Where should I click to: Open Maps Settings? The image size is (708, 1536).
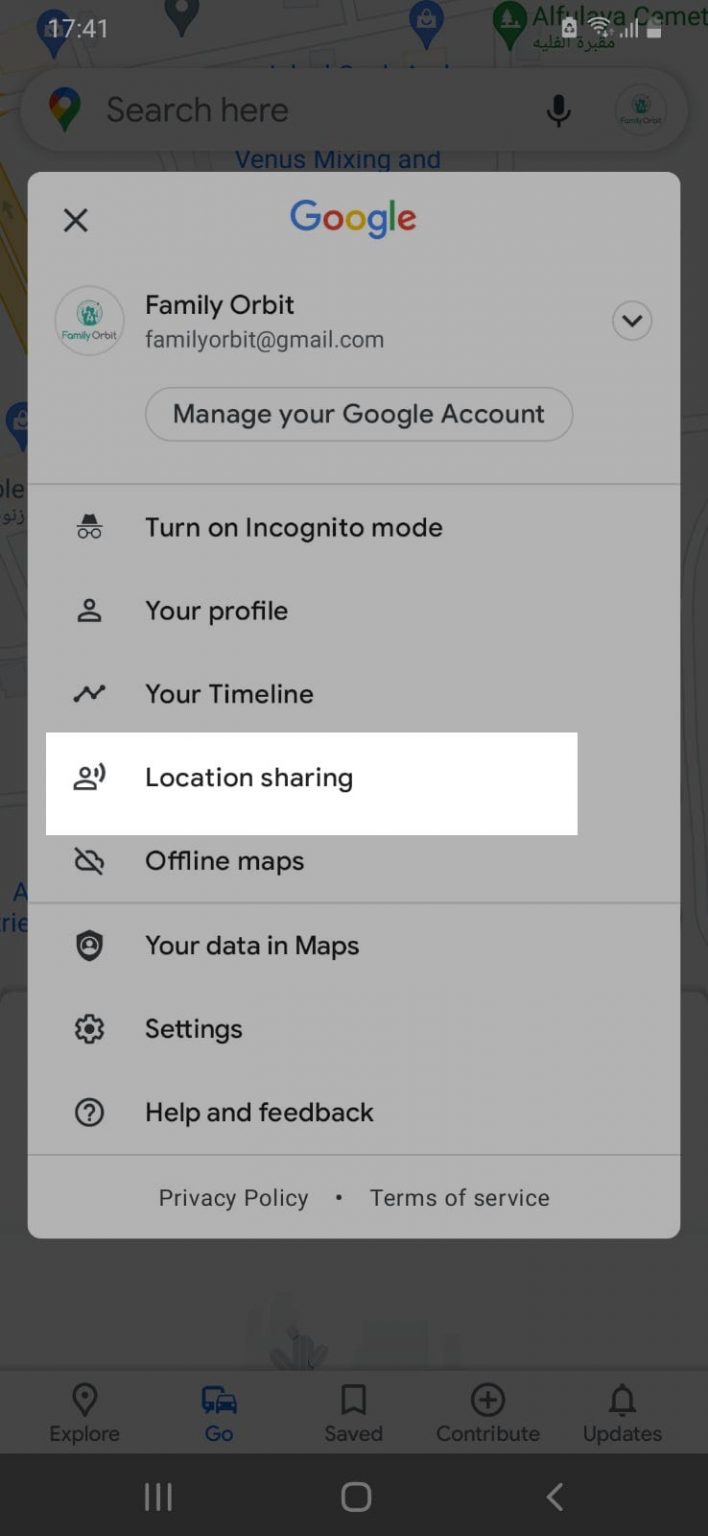click(x=193, y=1028)
